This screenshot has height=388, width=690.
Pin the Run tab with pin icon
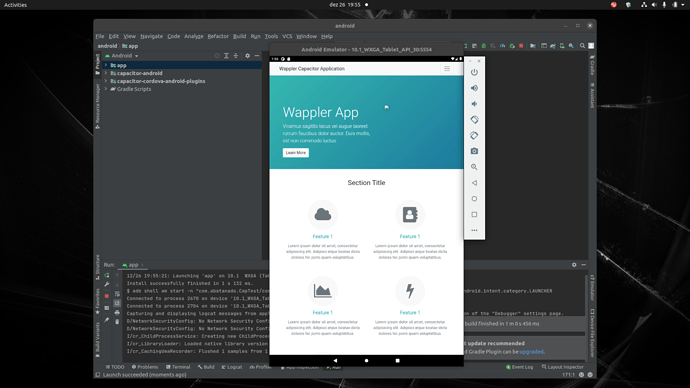pos(106,320)
